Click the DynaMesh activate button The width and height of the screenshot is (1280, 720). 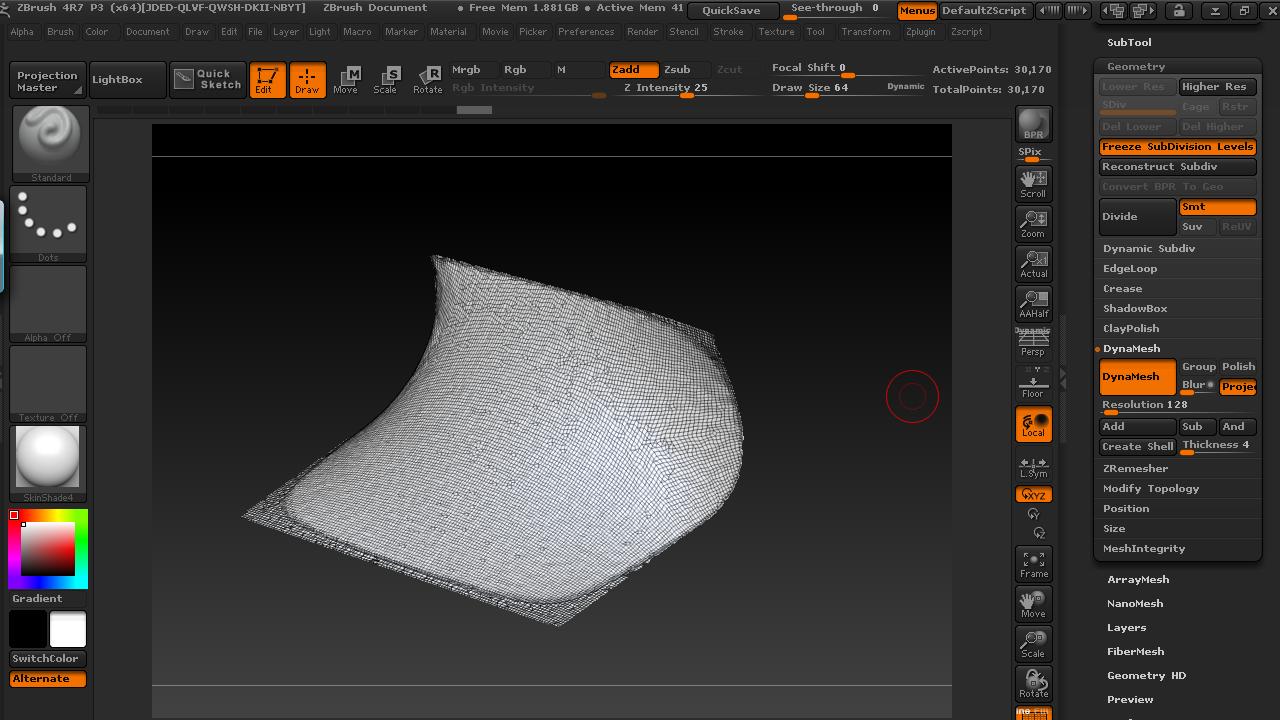click(x=1137, y=377)
